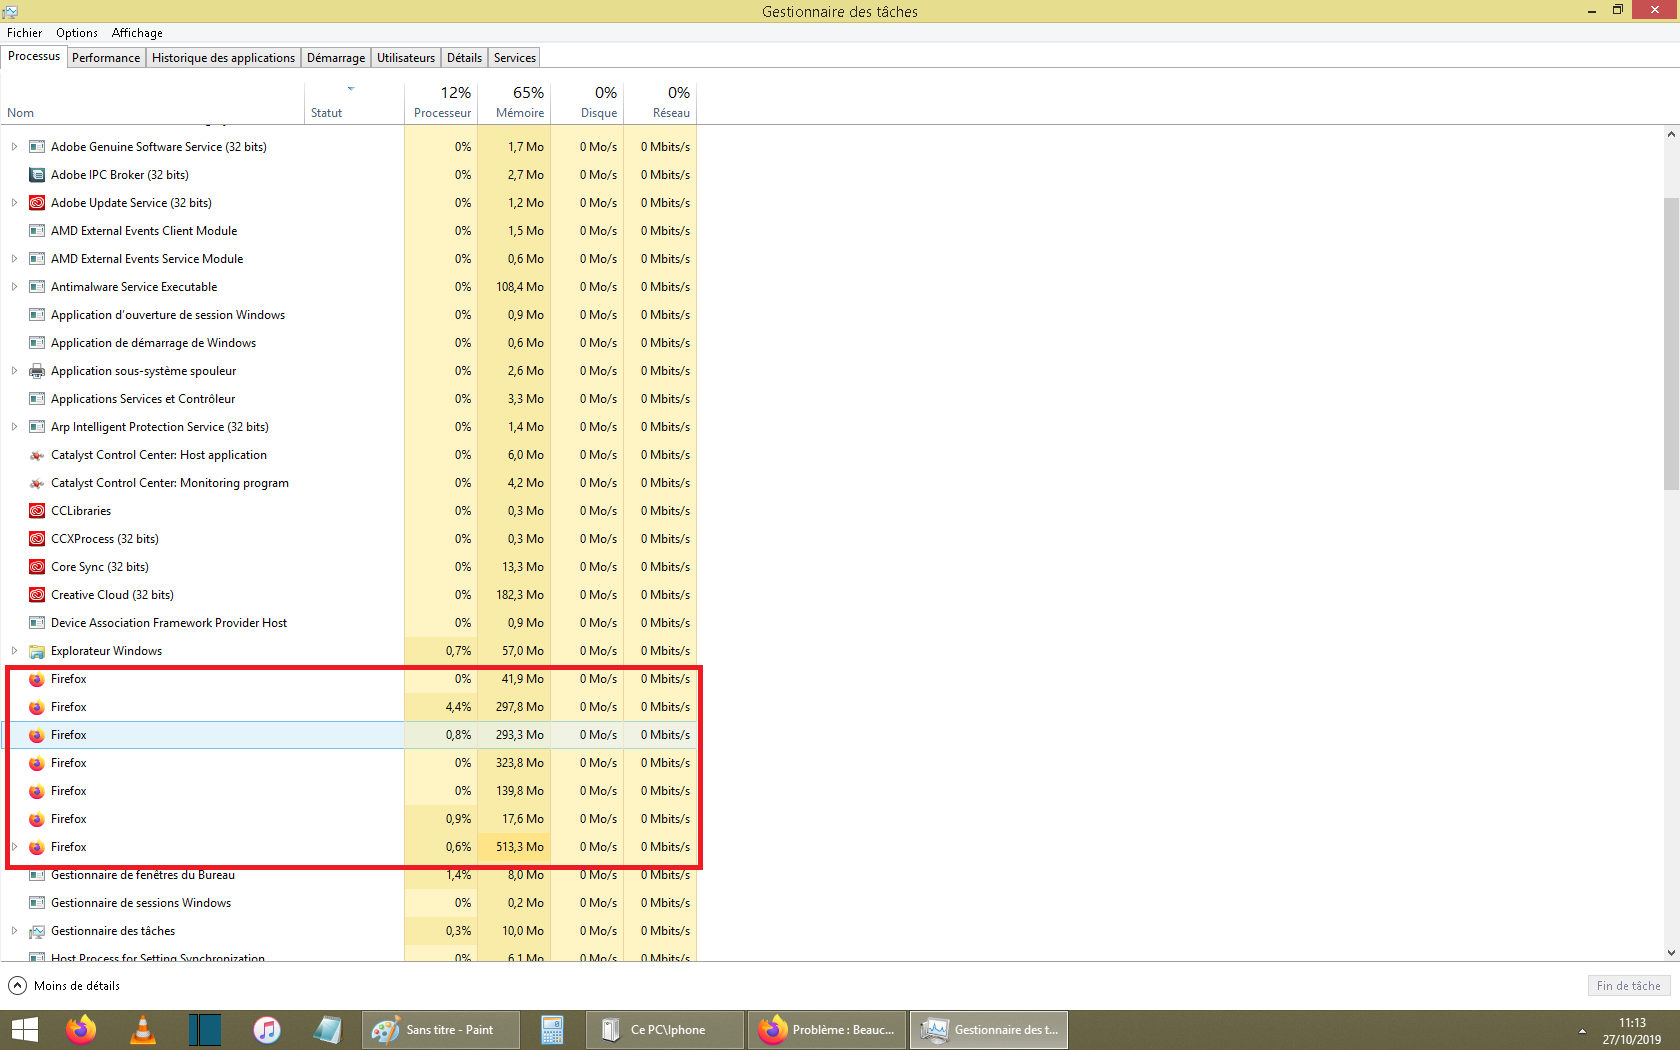Expand Adobe Update Service process

pos(14,203)
